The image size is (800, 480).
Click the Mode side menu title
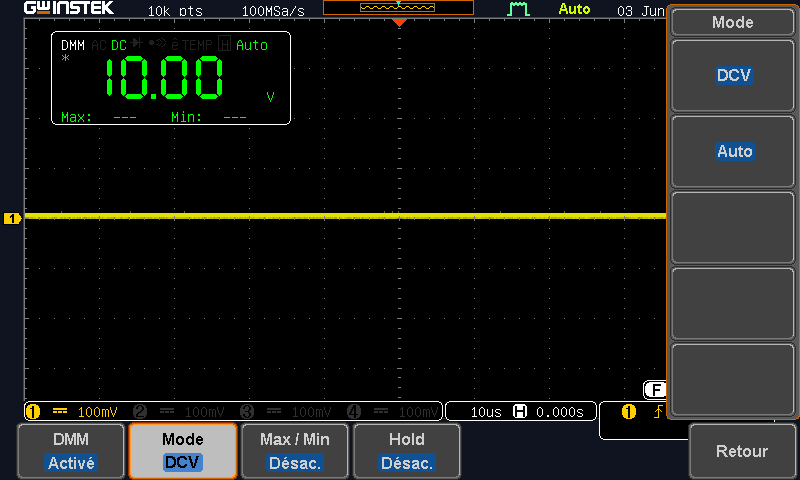coord(733,22)
